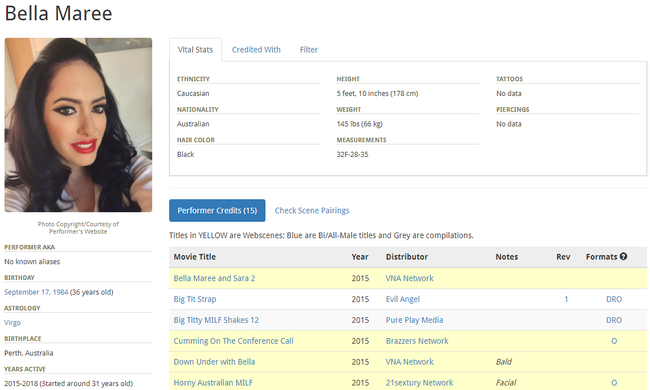Click the Distributor column header
The height and width of the screenshot is (390, 650).
[x=407, y=257]
